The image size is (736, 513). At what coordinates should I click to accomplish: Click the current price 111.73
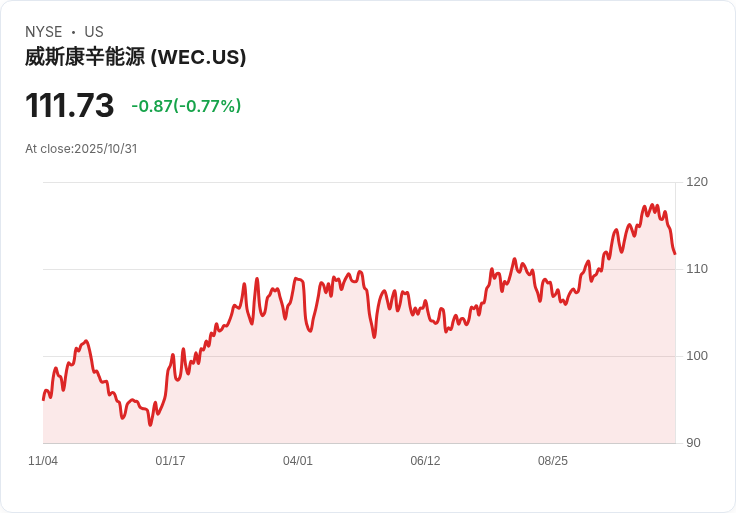[69, 105]
